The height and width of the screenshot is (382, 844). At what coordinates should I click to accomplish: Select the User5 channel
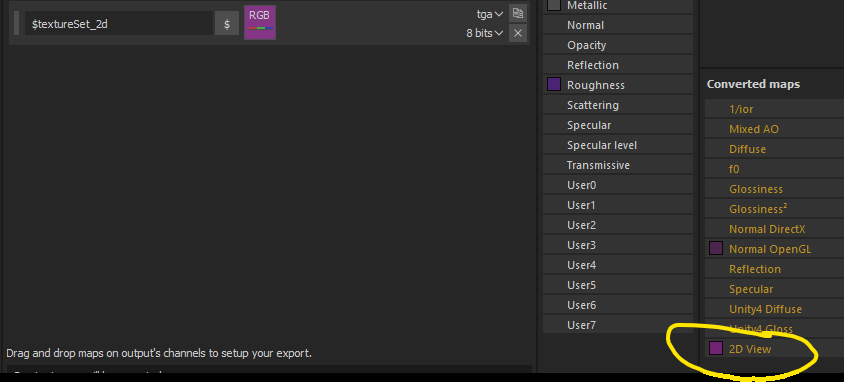(x=617, y=285)
